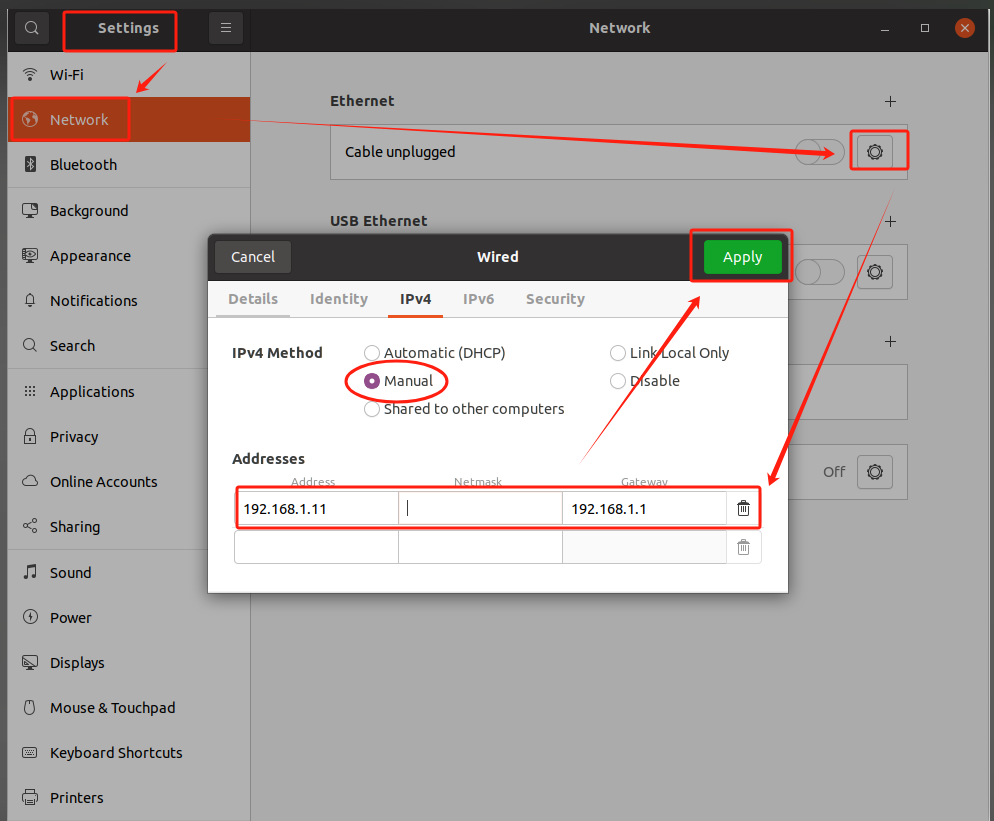Click the search icon in Settings header
994x821 pixels.
[x=32, y=28]
